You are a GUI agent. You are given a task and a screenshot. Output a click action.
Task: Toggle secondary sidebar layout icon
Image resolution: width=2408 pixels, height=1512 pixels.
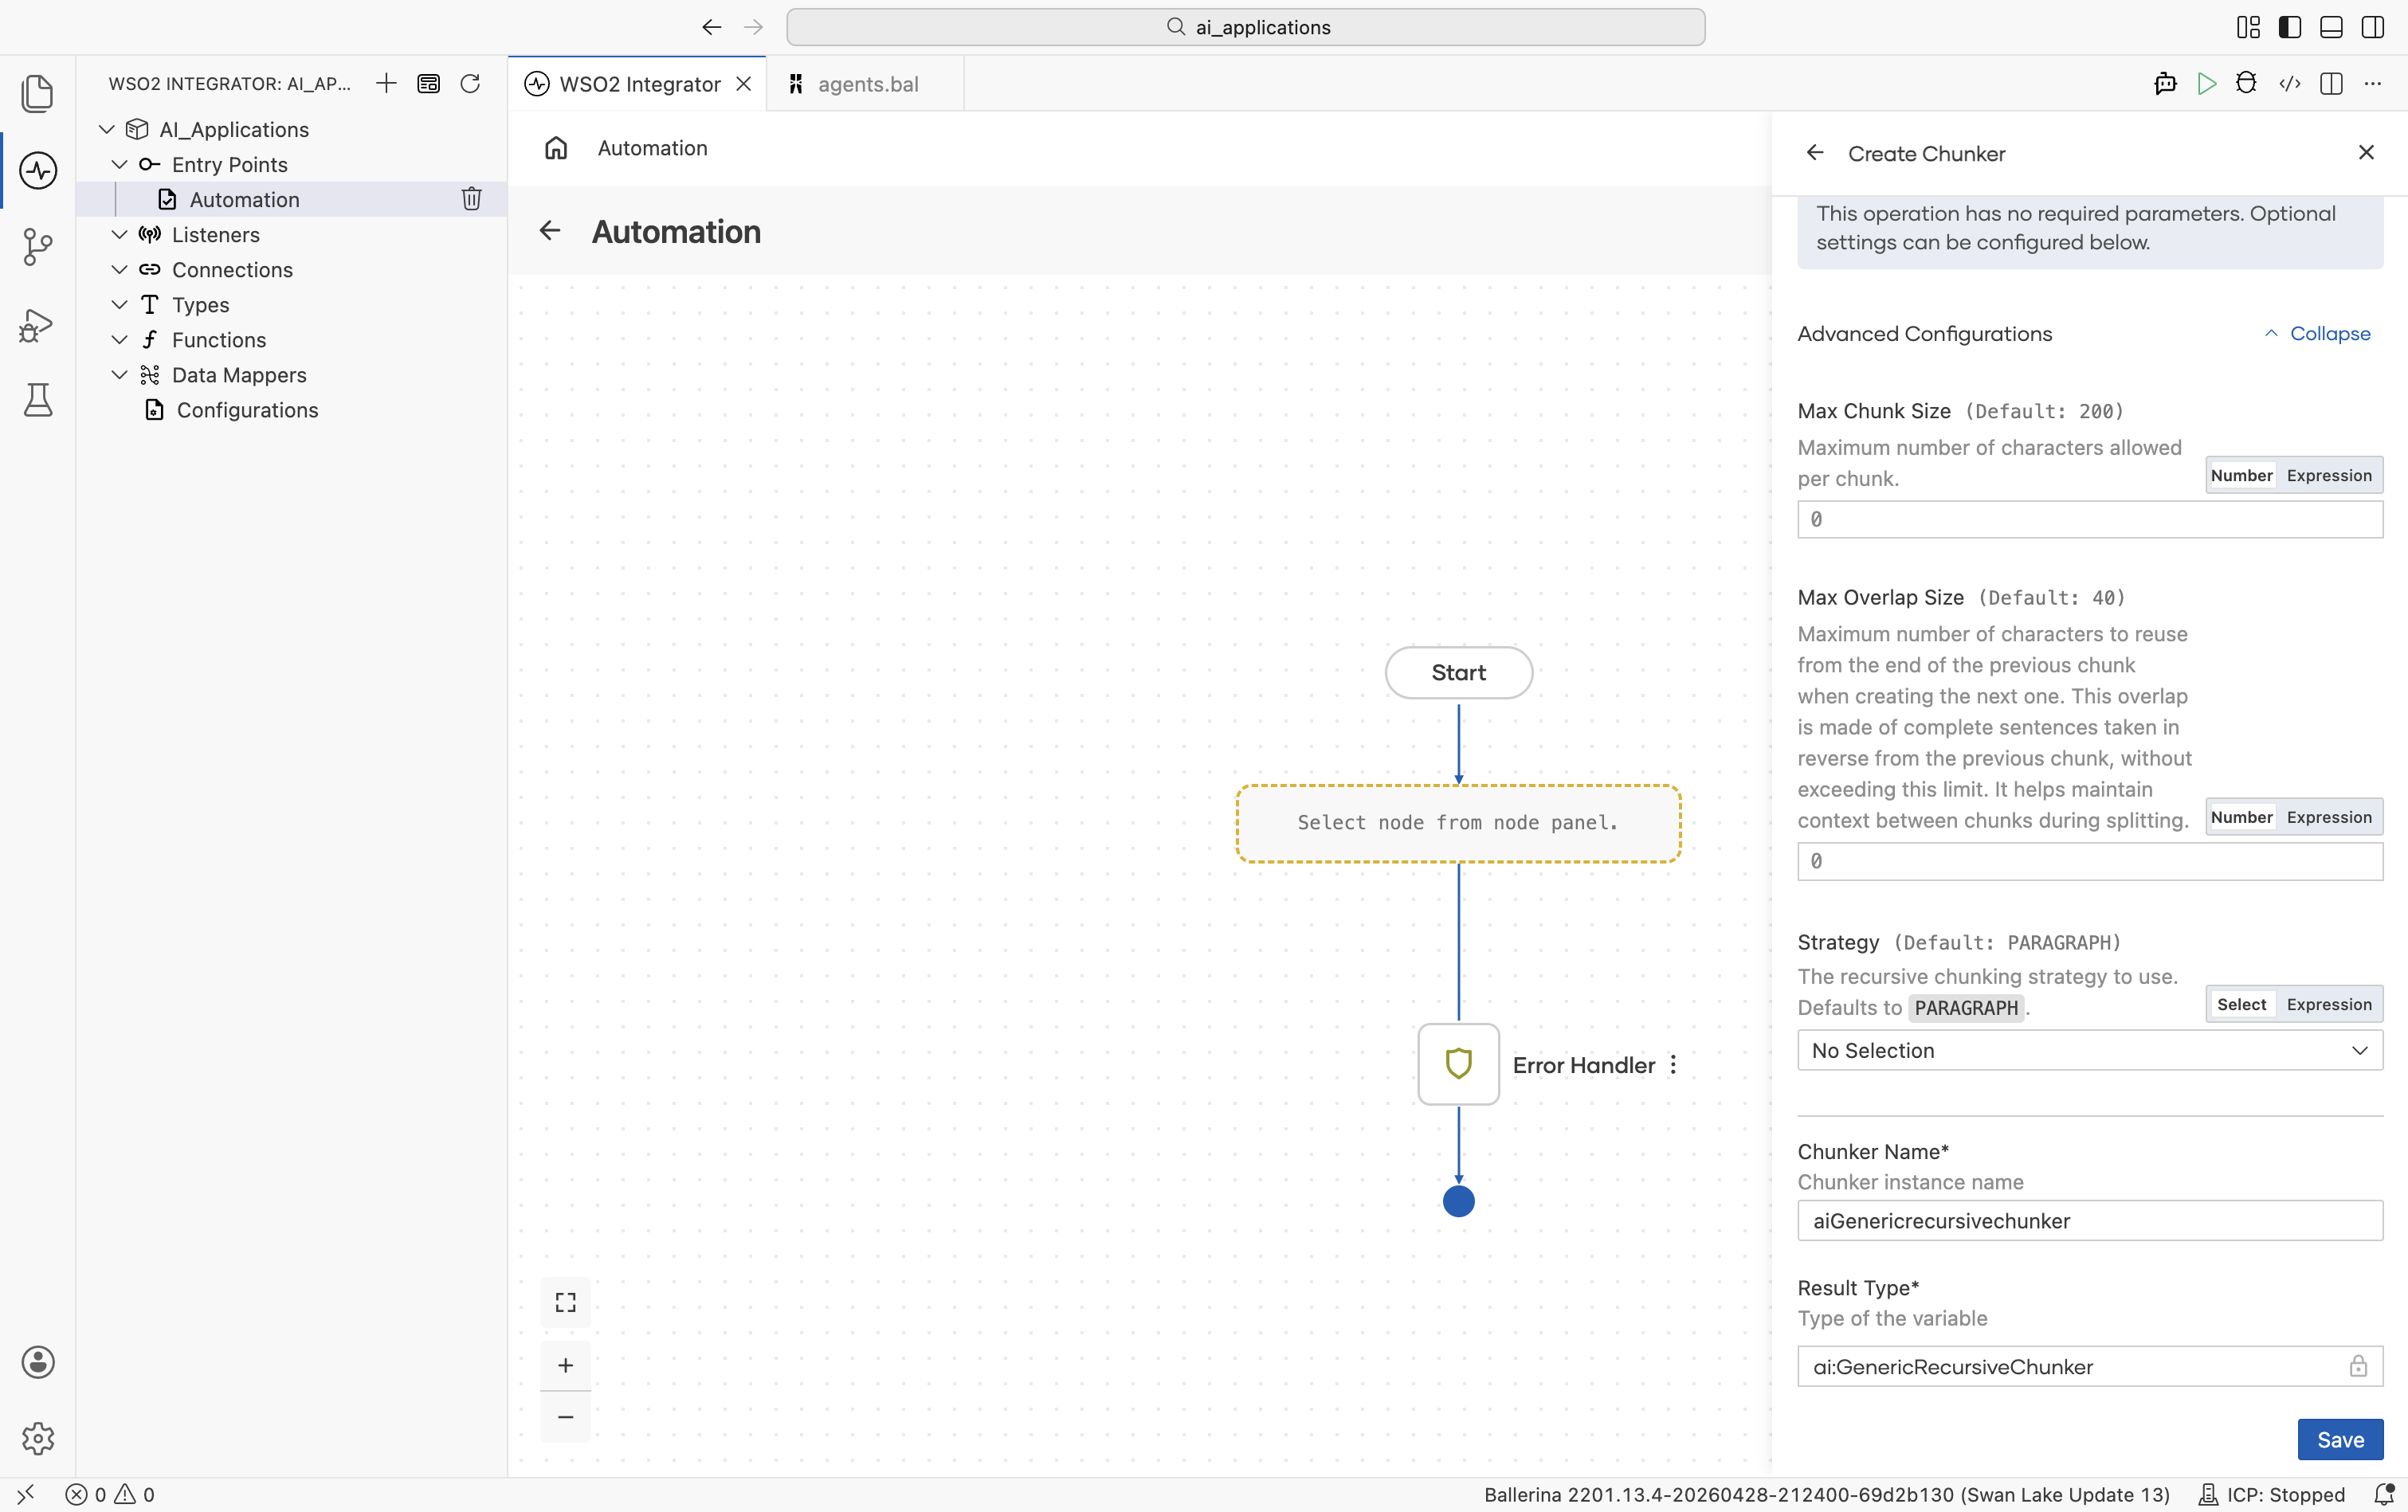point(2372,27)
